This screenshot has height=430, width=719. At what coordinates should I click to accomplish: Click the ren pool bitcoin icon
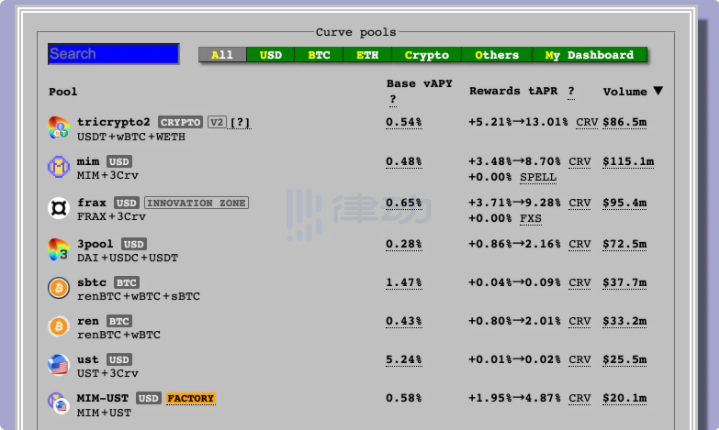tap(59, 326)
